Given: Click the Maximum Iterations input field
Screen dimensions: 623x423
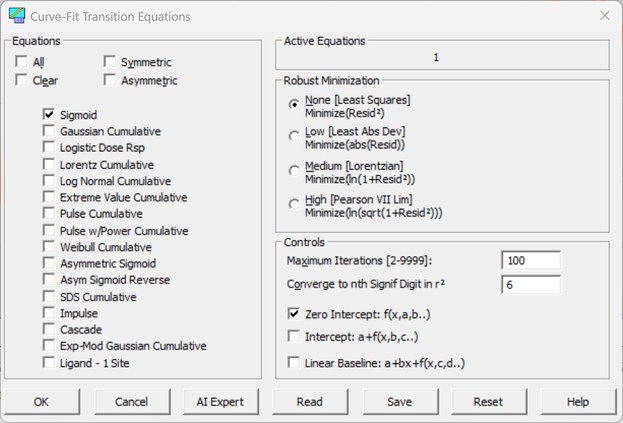Looking at the screenshot, I should (x=531, y=261).
